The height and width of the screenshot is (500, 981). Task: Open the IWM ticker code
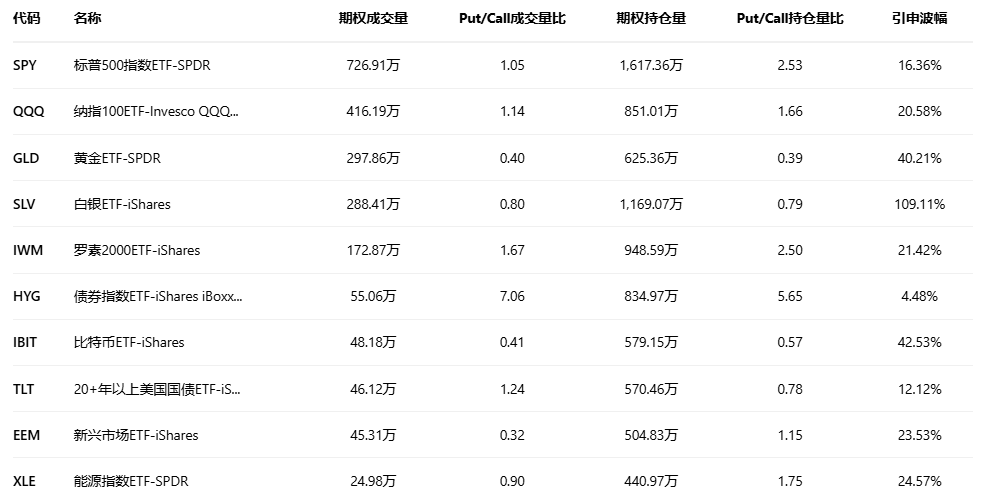tap(28, 250)
